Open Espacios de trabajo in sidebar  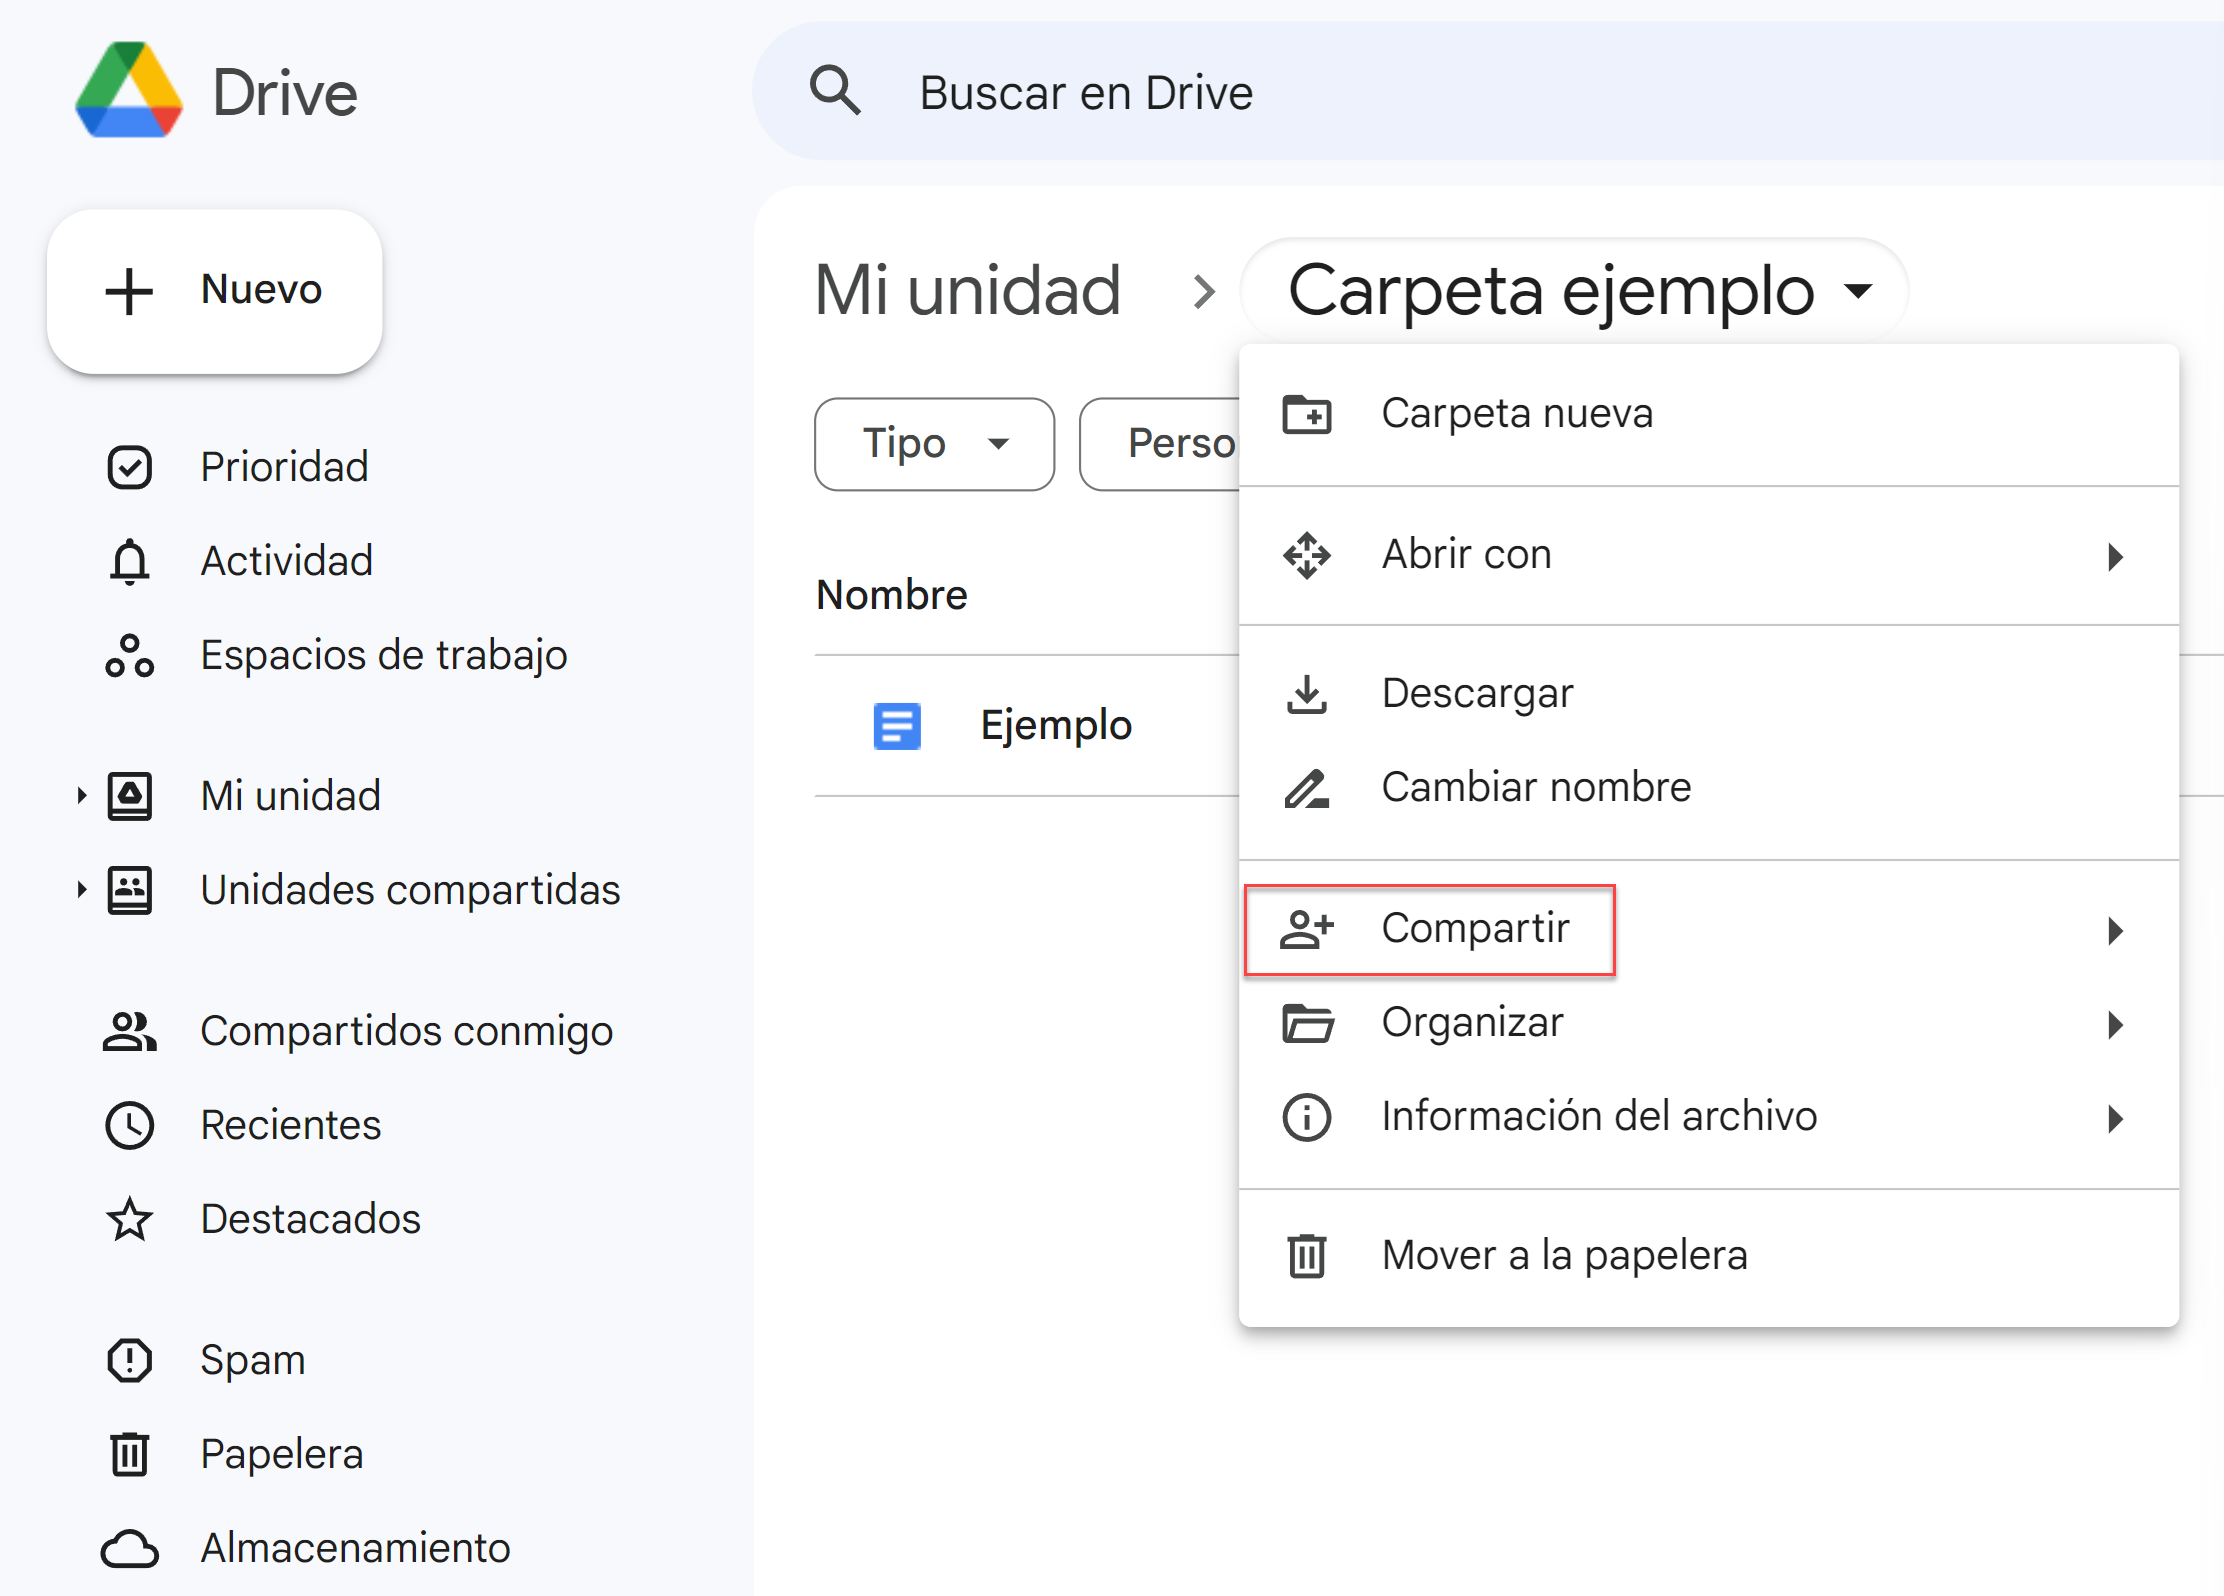[383, 655]
